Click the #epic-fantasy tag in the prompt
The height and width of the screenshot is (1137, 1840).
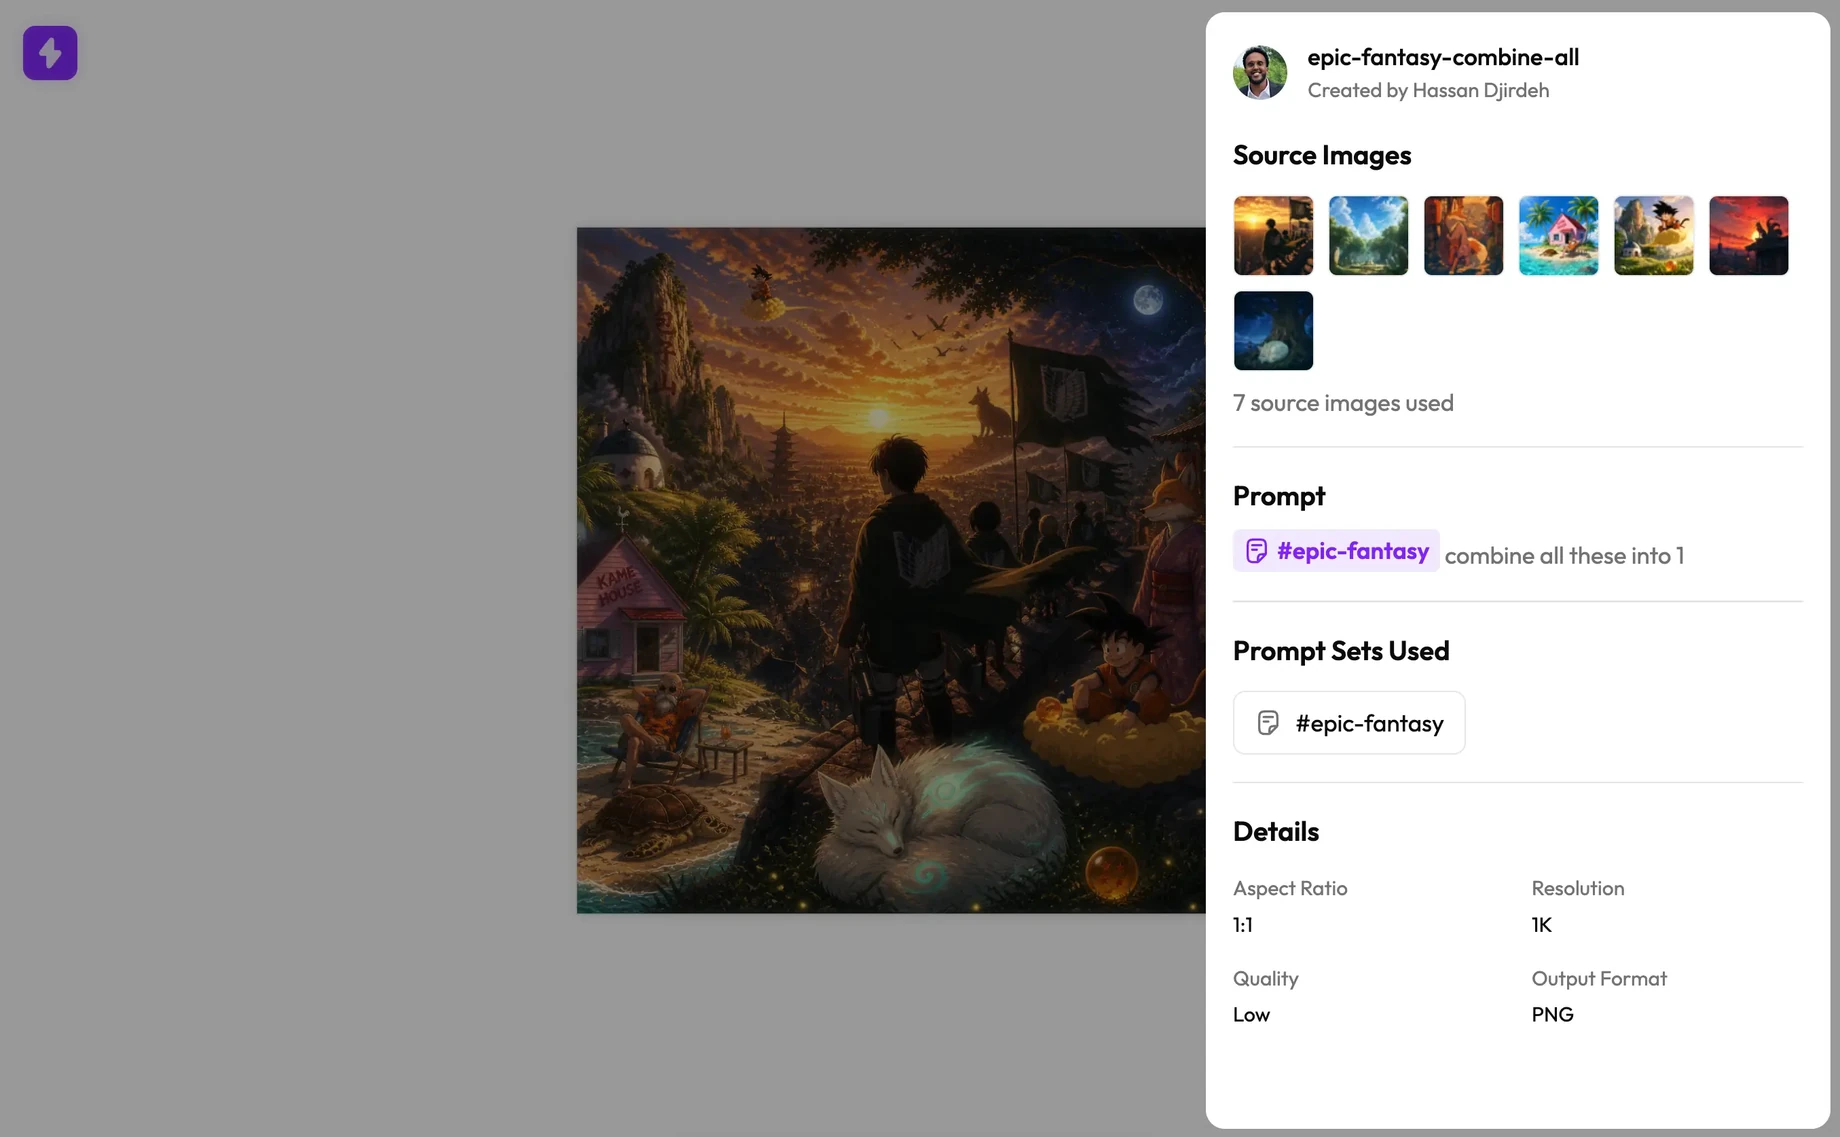pyautogui.click(x=1336, y=551)
